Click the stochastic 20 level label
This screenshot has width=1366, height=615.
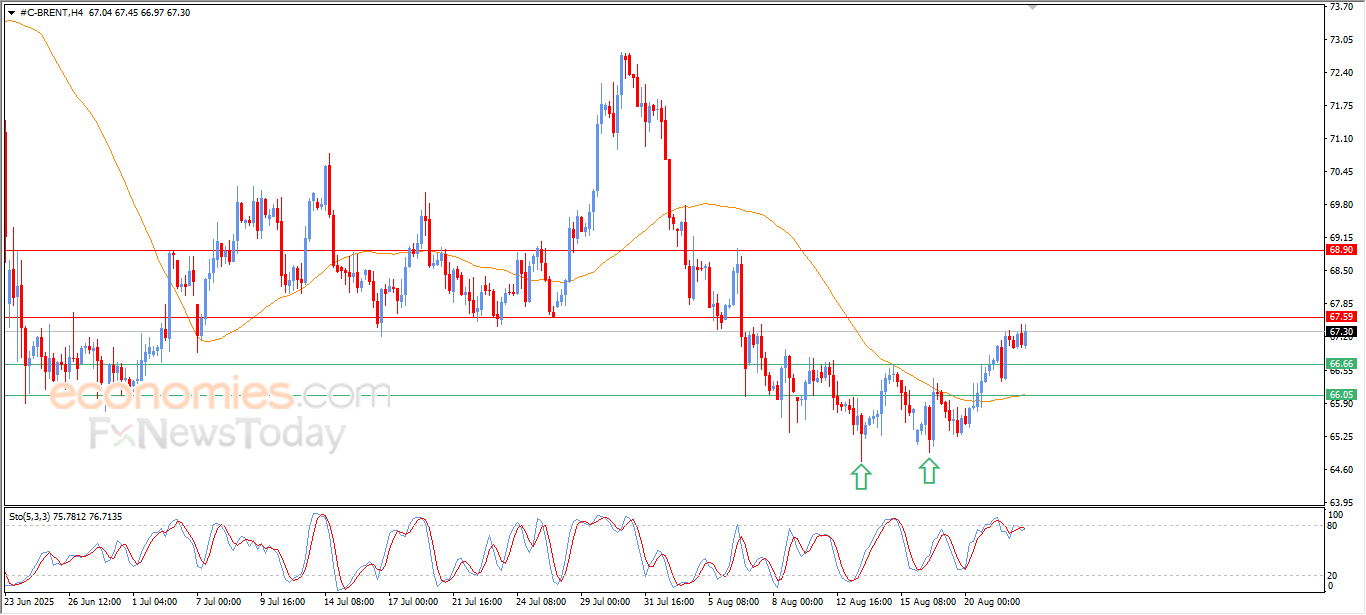[x=1334, y=575]
